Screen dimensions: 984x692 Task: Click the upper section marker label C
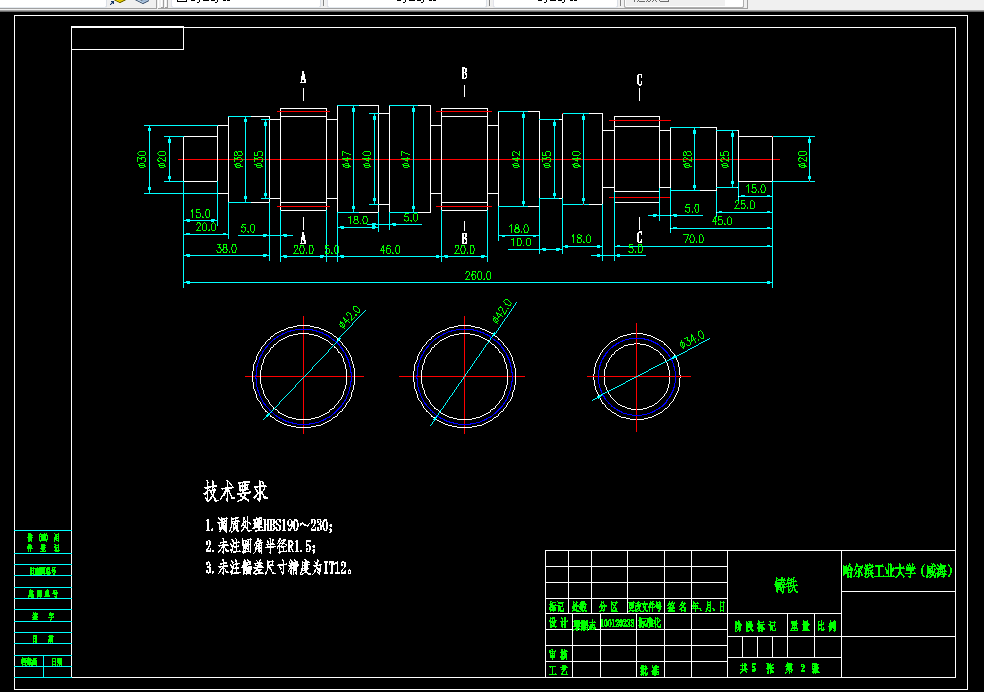[x=639, y=80]
